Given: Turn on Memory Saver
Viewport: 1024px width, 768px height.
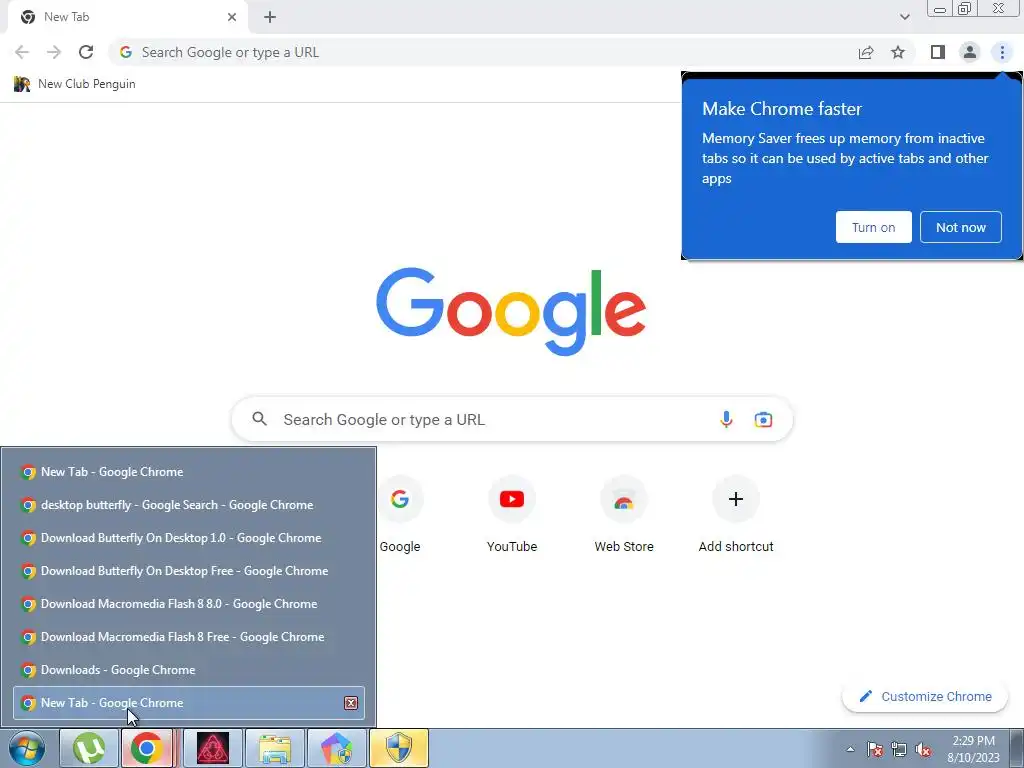Looking at the screenshot, I should [873, 227].
